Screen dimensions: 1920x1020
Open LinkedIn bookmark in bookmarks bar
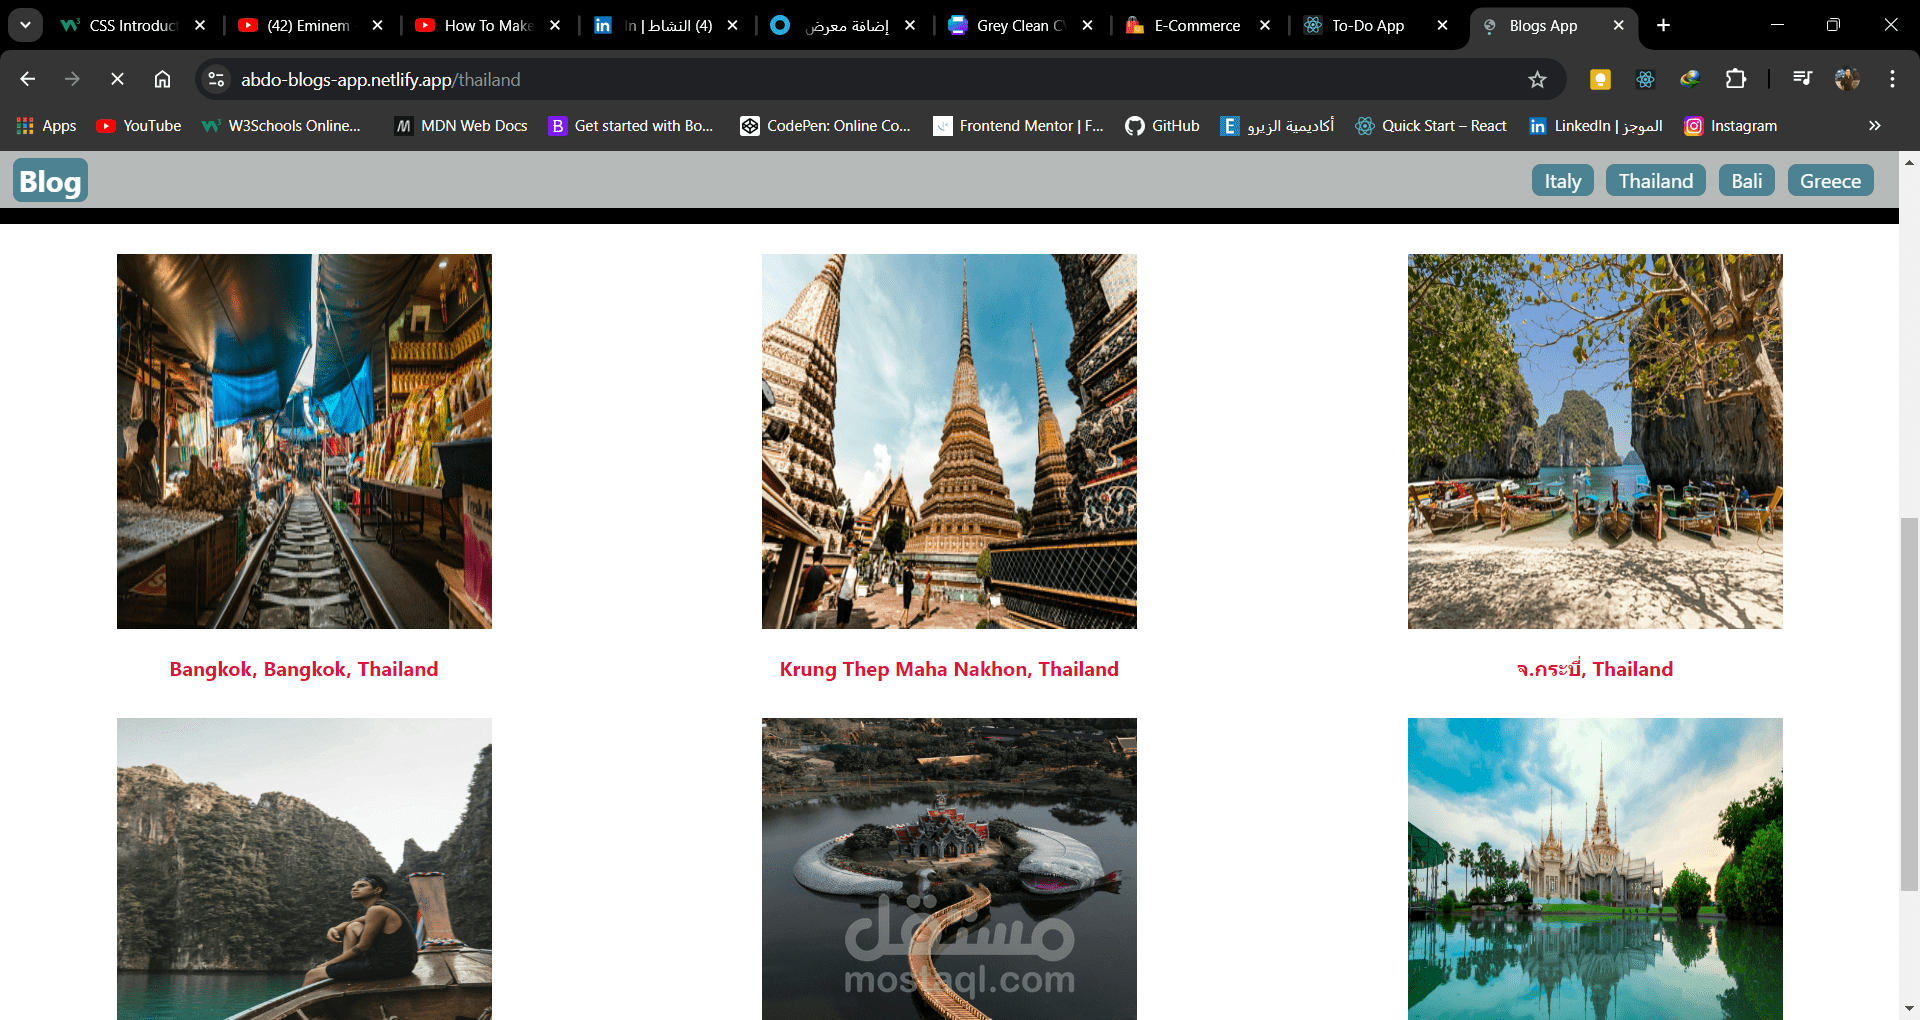[1596, 125]
